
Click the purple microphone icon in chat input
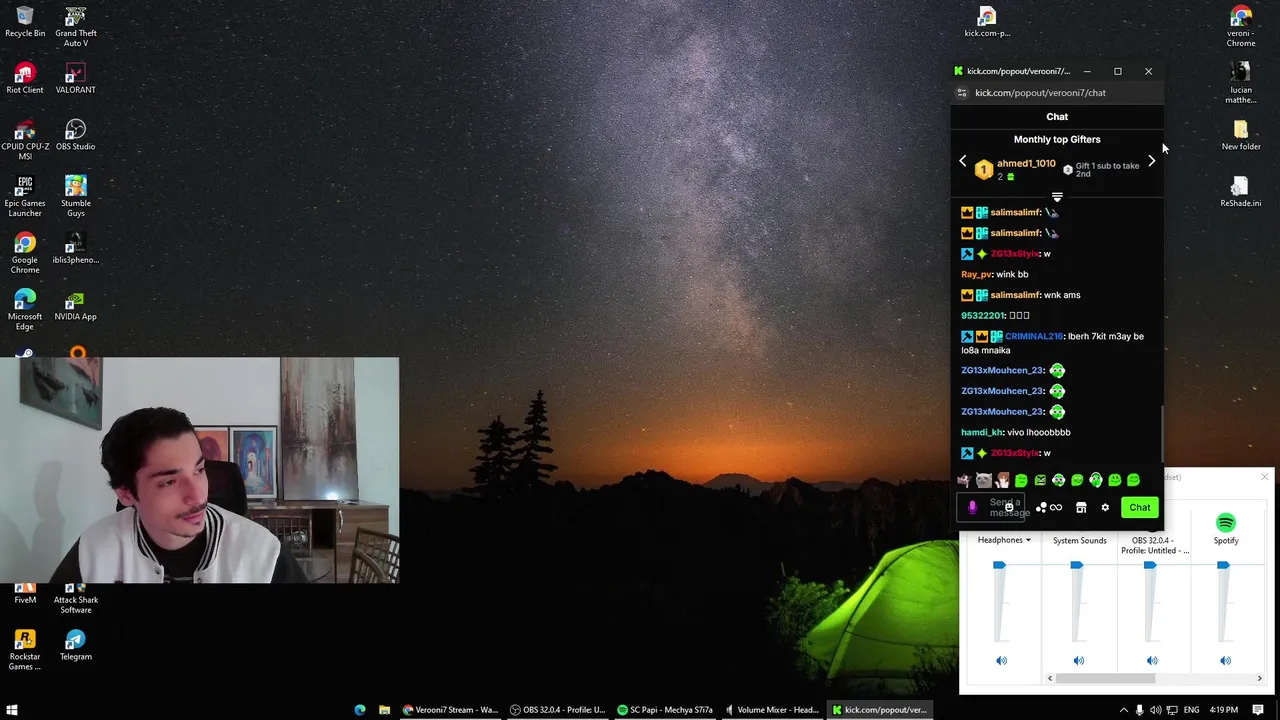(972, 508)
